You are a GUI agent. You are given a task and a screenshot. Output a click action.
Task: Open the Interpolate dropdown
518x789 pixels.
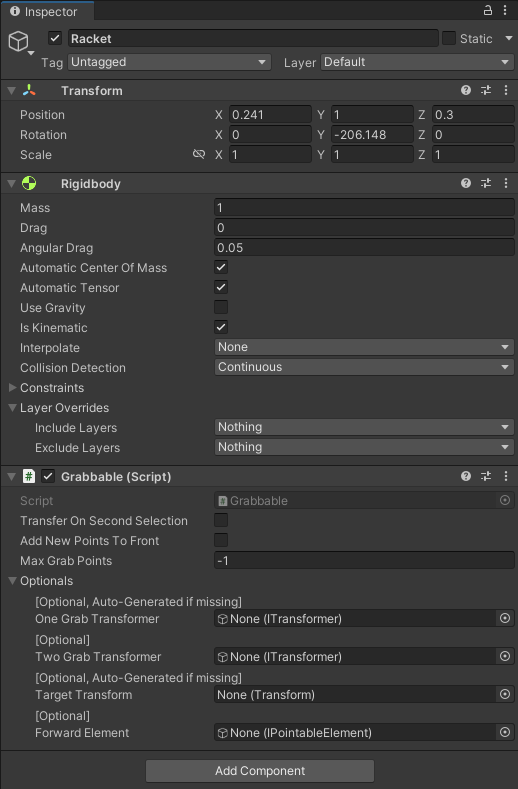click(364, 347)
